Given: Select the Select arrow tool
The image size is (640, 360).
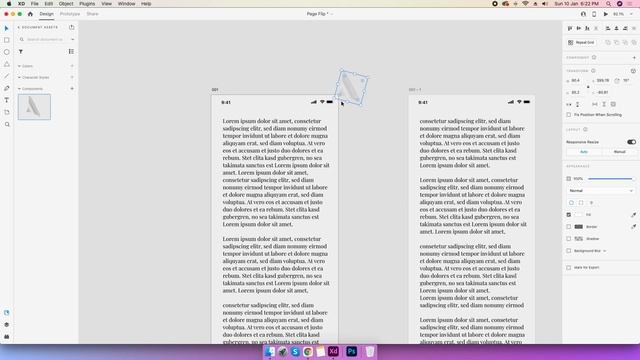Looking at the screenshot, I should pos(7,28).
